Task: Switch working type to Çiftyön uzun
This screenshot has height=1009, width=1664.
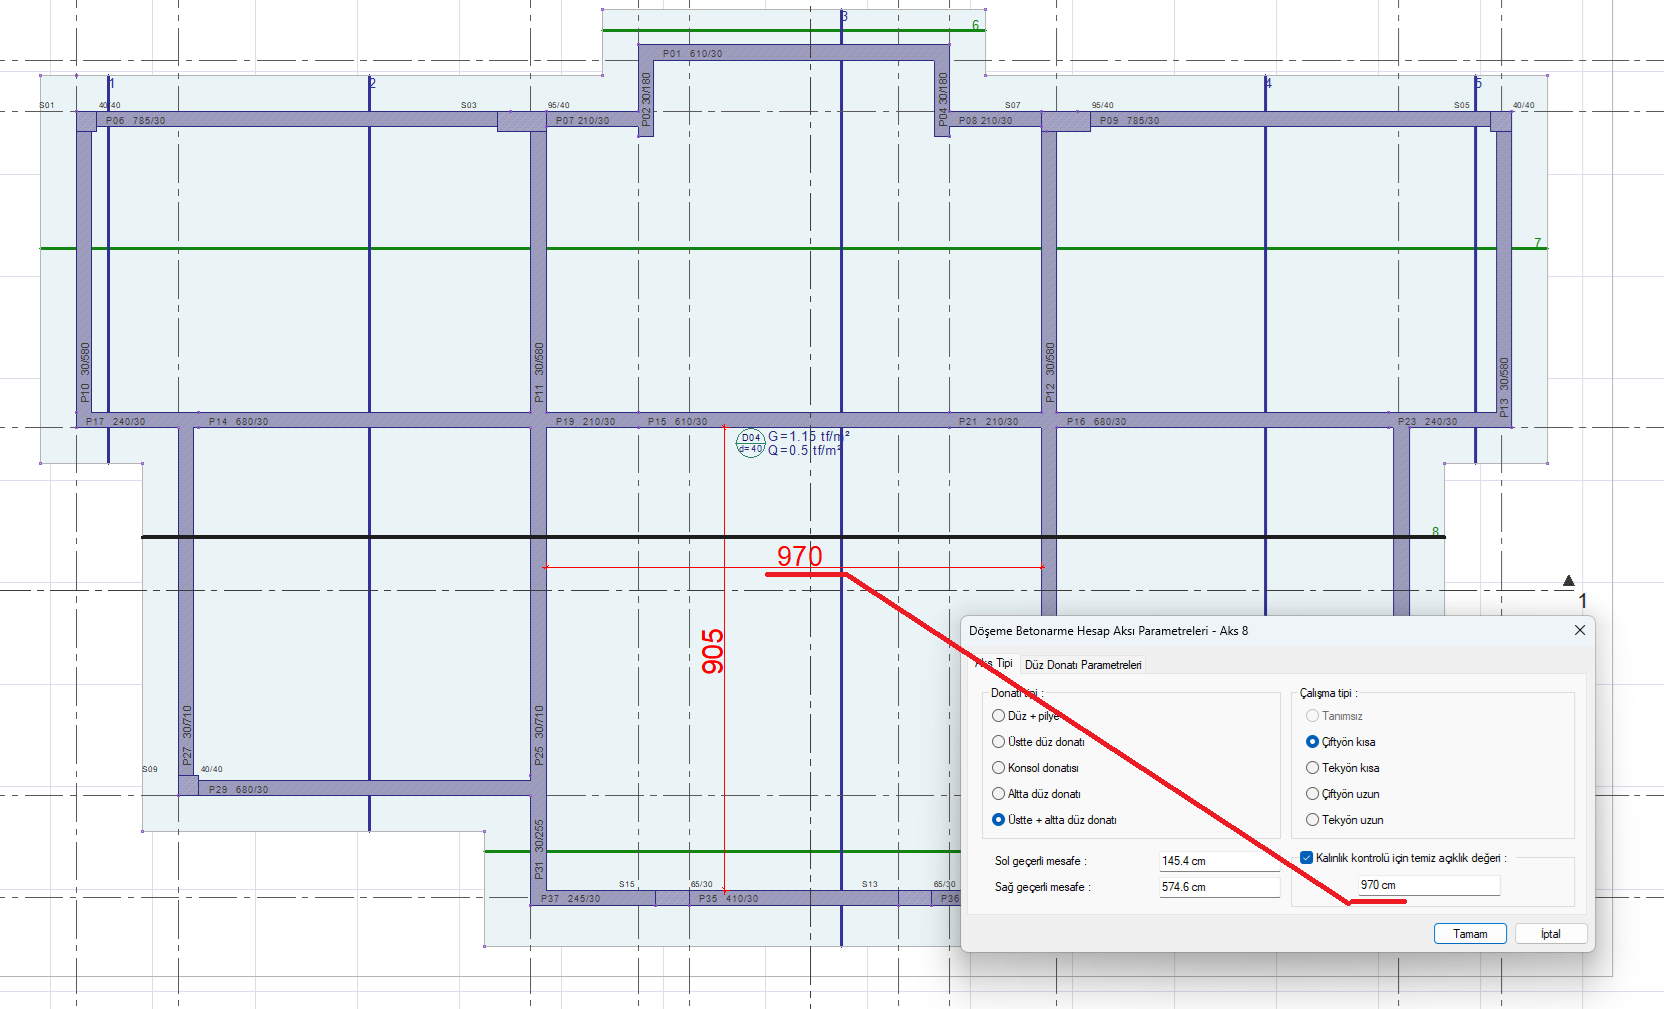Action: (x=1313, y=794)
